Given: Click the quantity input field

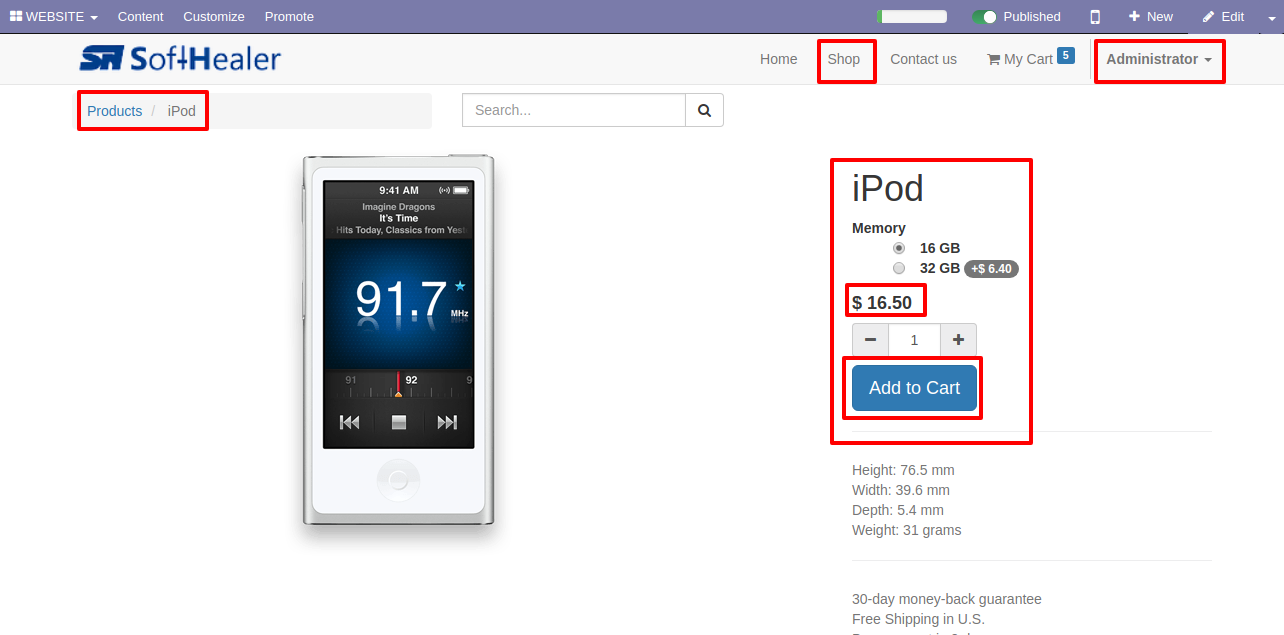Looking at the screenshot, I should (x=914, y=340).
